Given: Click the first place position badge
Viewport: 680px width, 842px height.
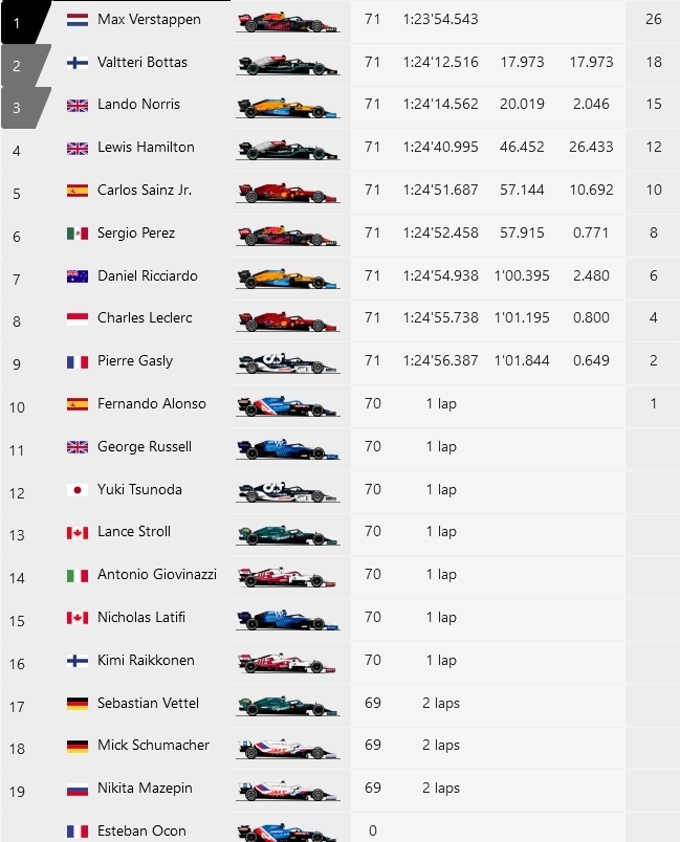Looking at the screenshot, I should [x=20, y=21].
